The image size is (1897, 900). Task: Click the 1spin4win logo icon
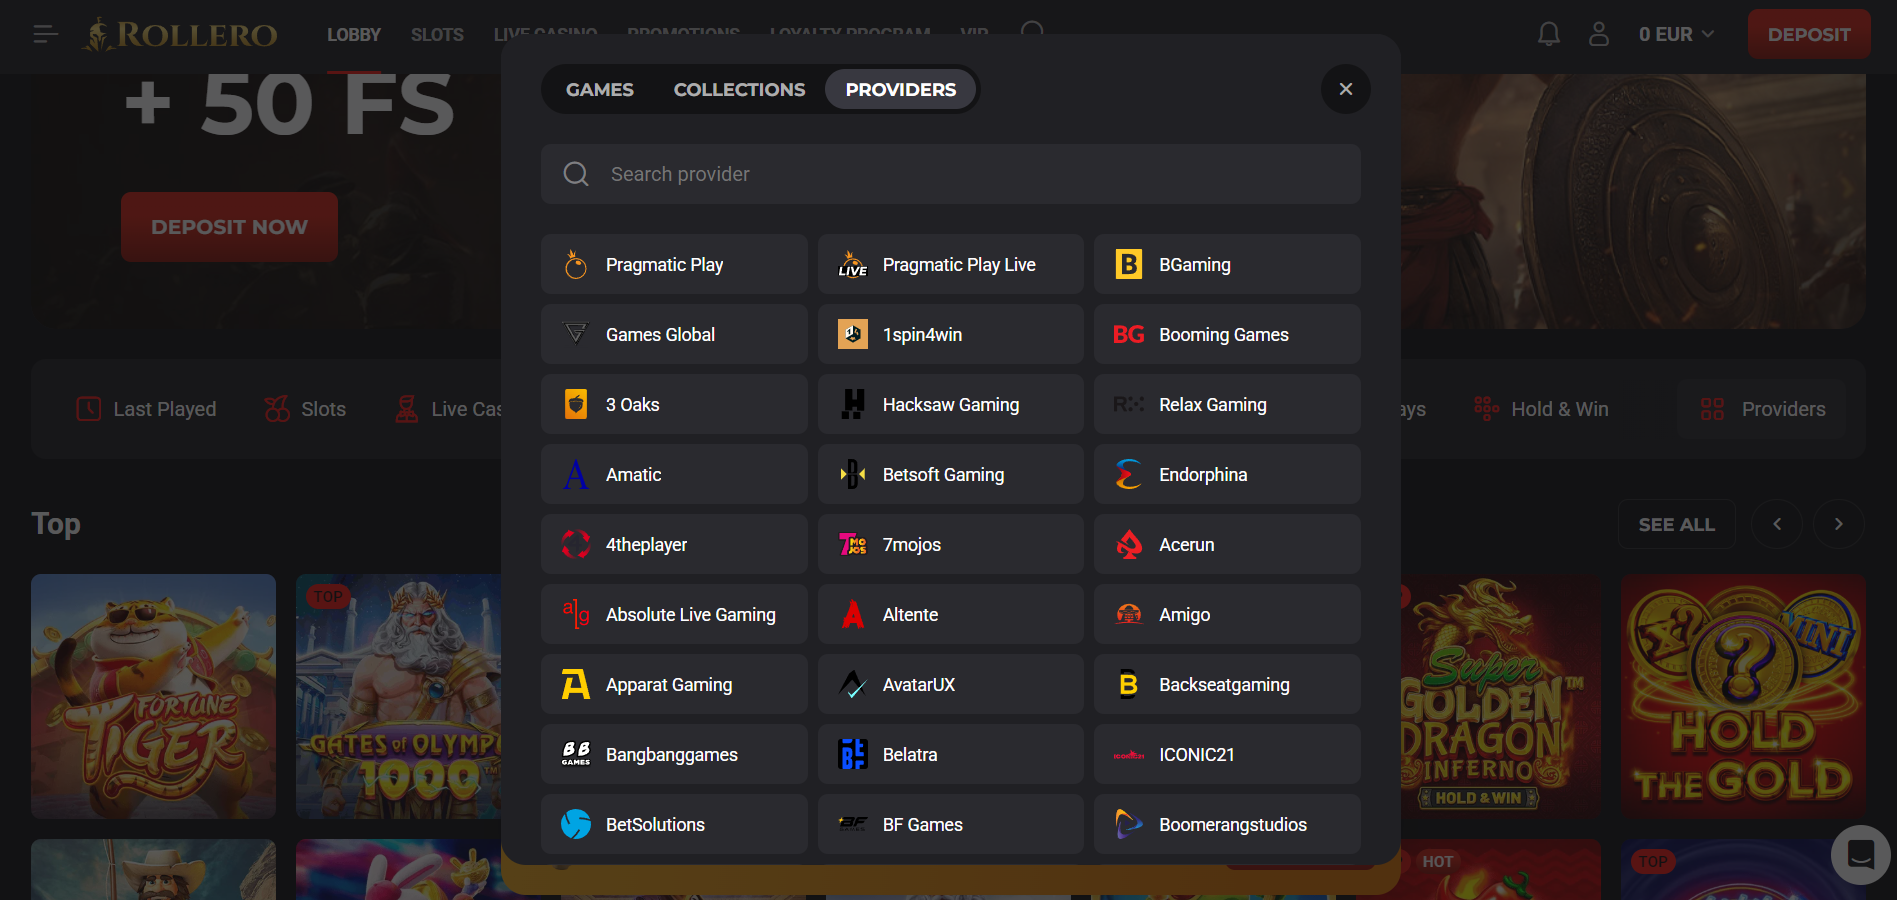852,334
